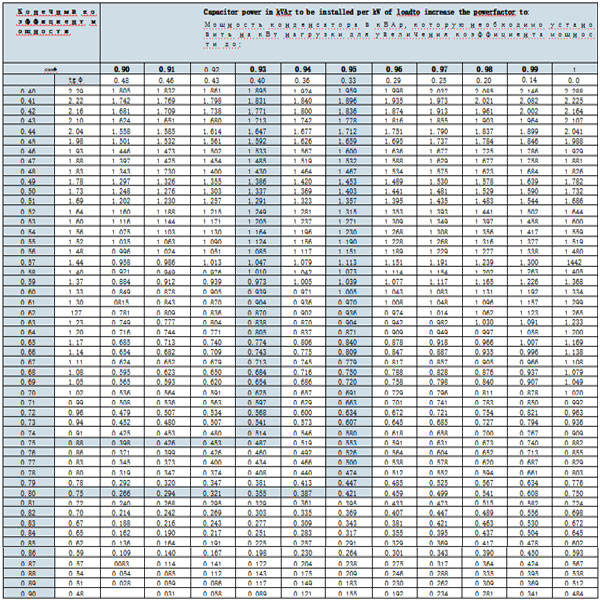Click the 0.36 cell under 0.94 header
This screenshot has height=600, width=600.
pyautogui.click(x=302, y=77)
